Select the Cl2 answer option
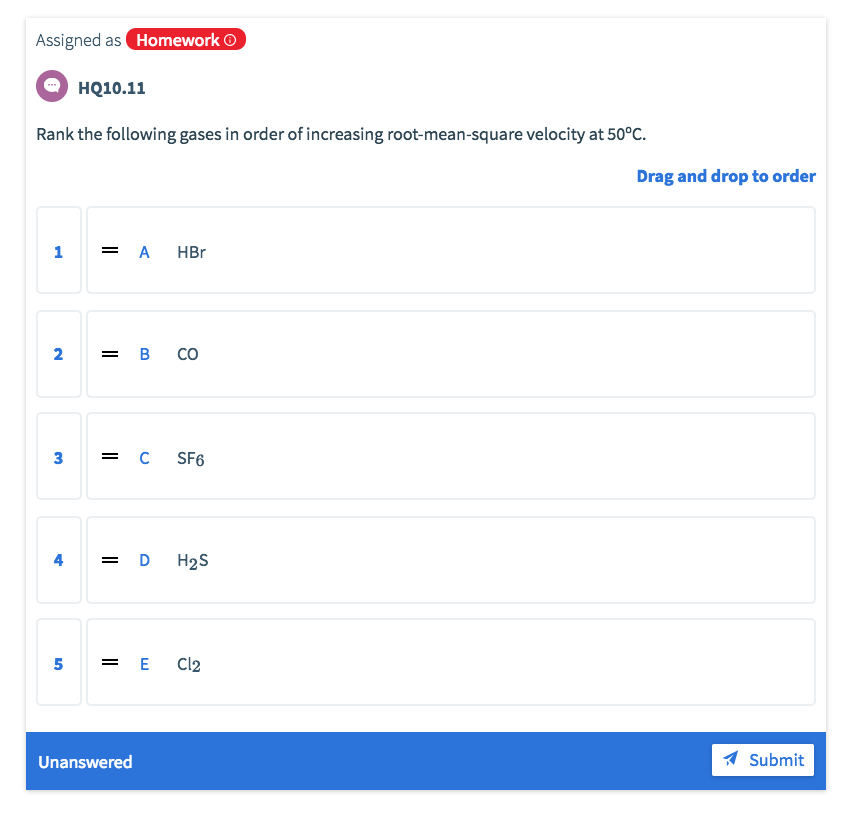The image size is (862, 818). point(450,663)
